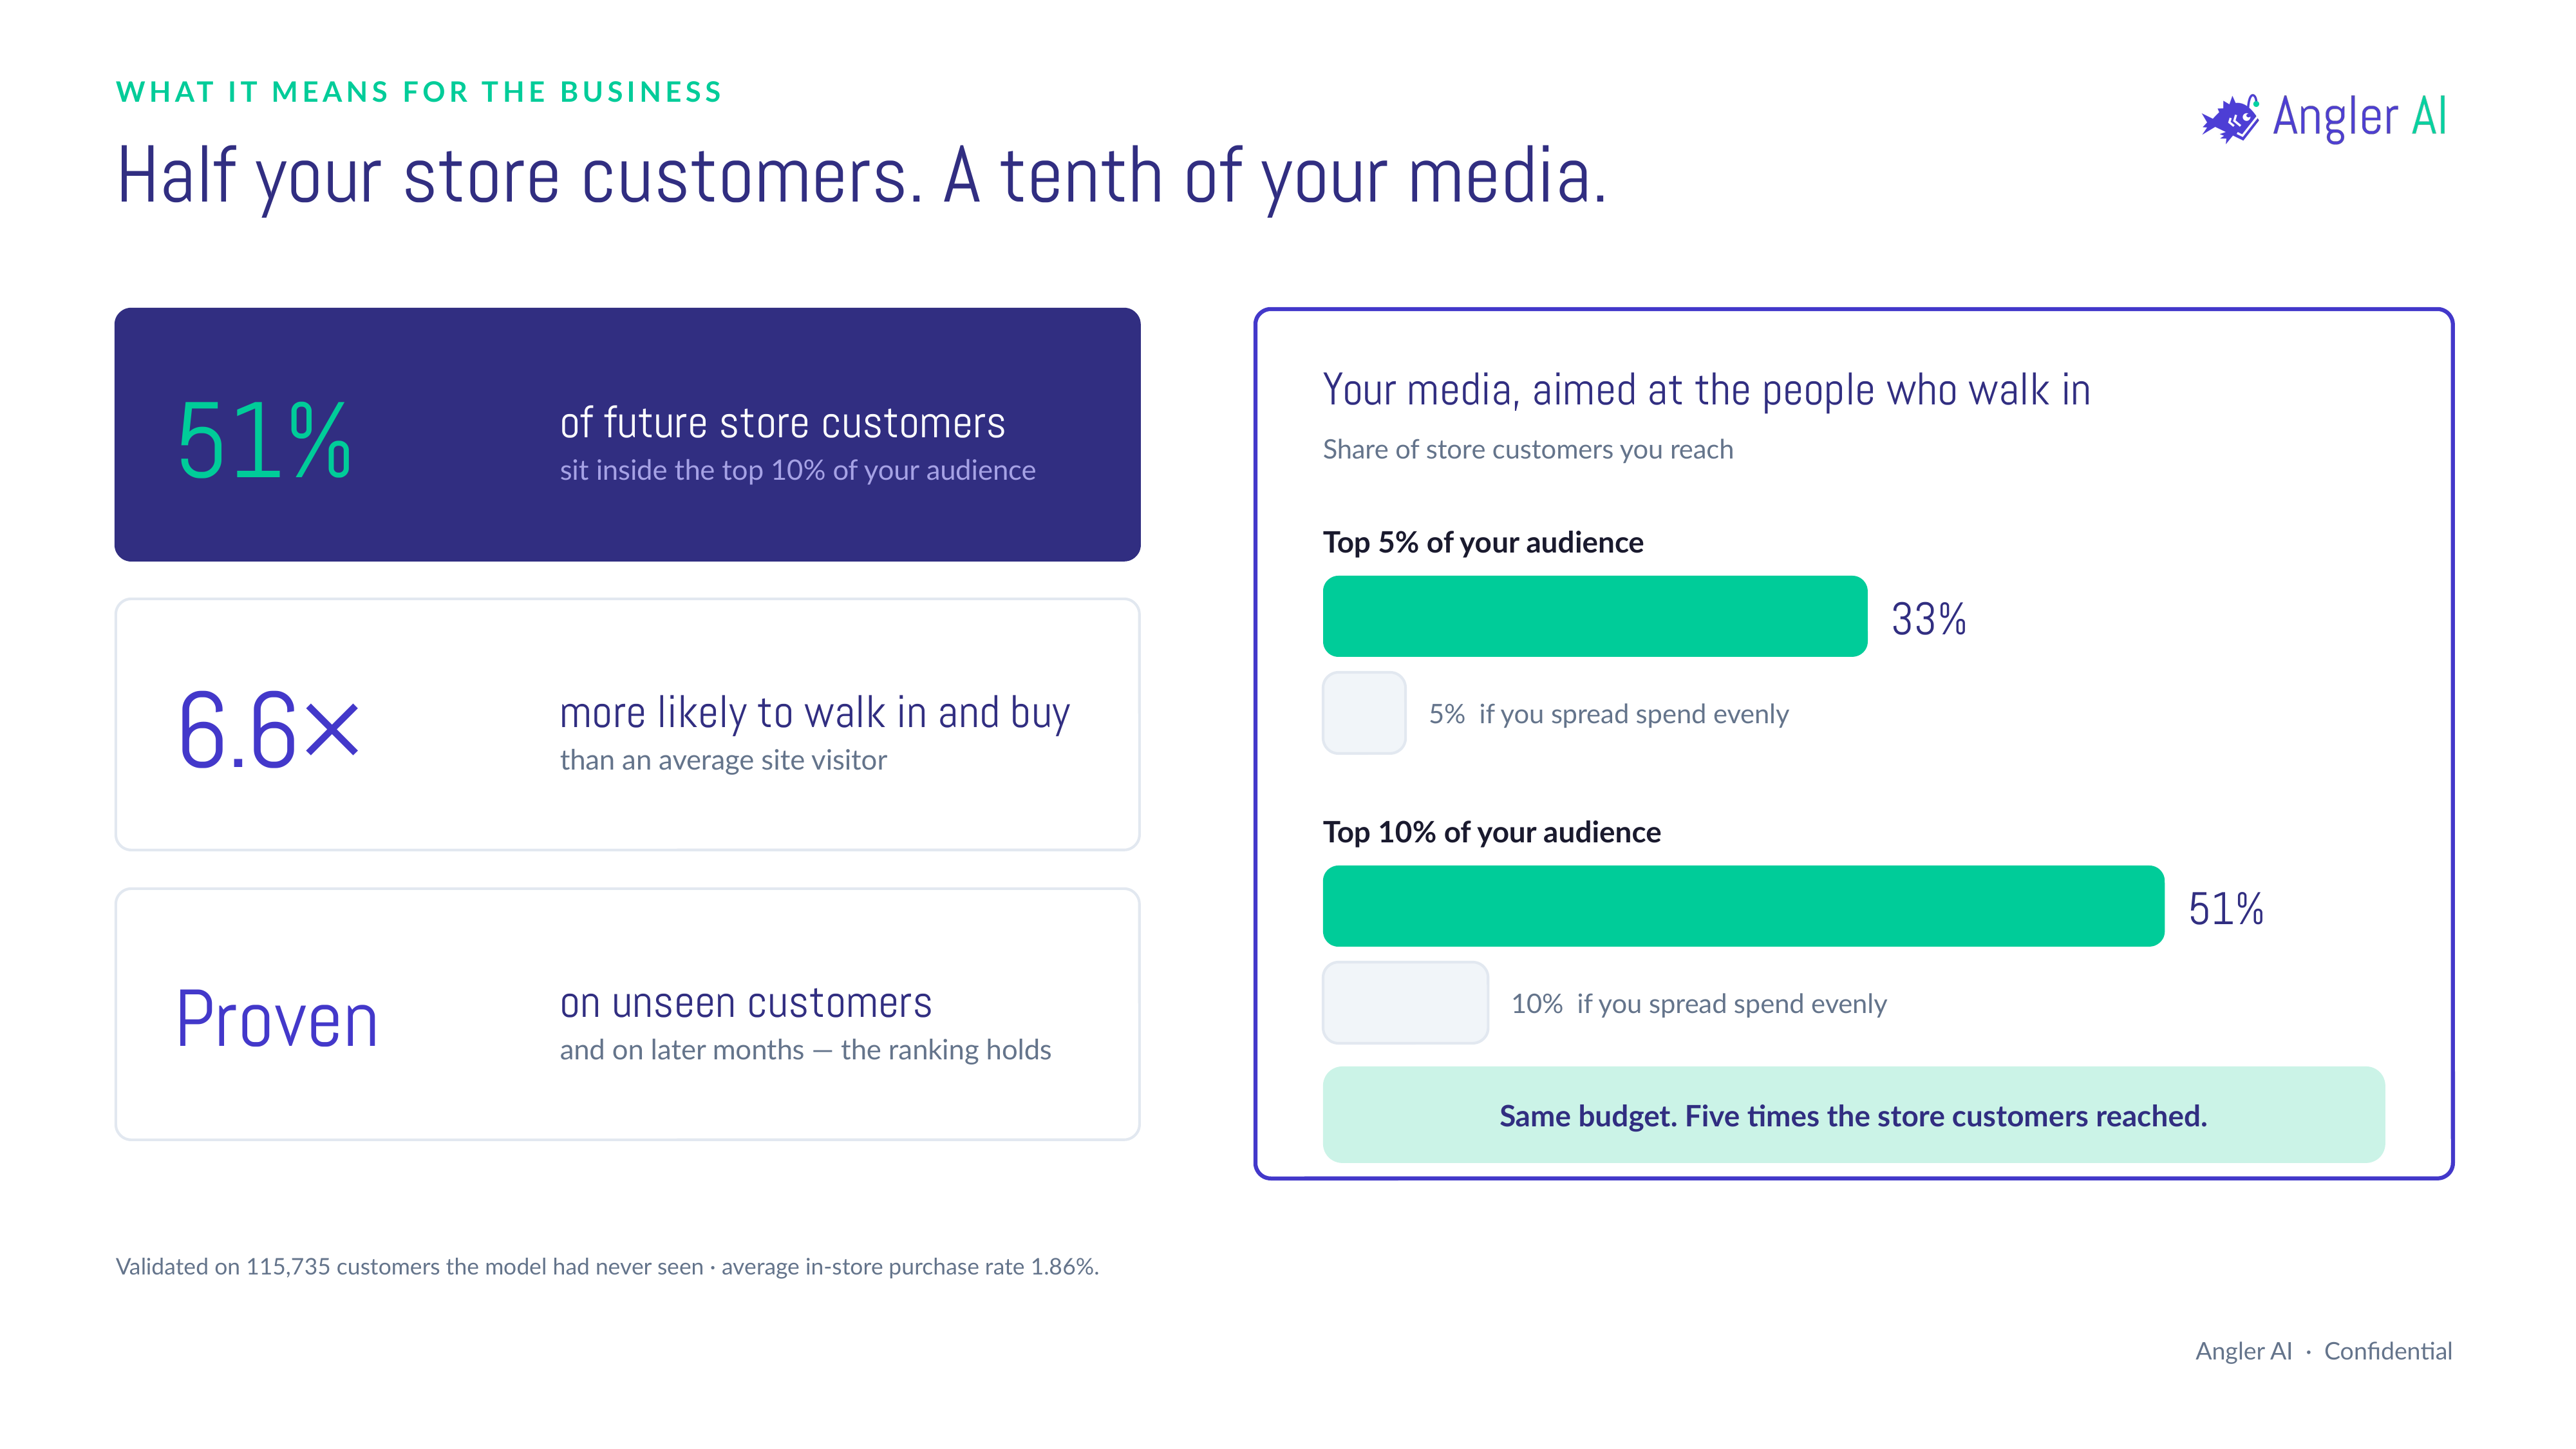
Task: Click the Share of store customers subtitle
Action: point(1527,450)
